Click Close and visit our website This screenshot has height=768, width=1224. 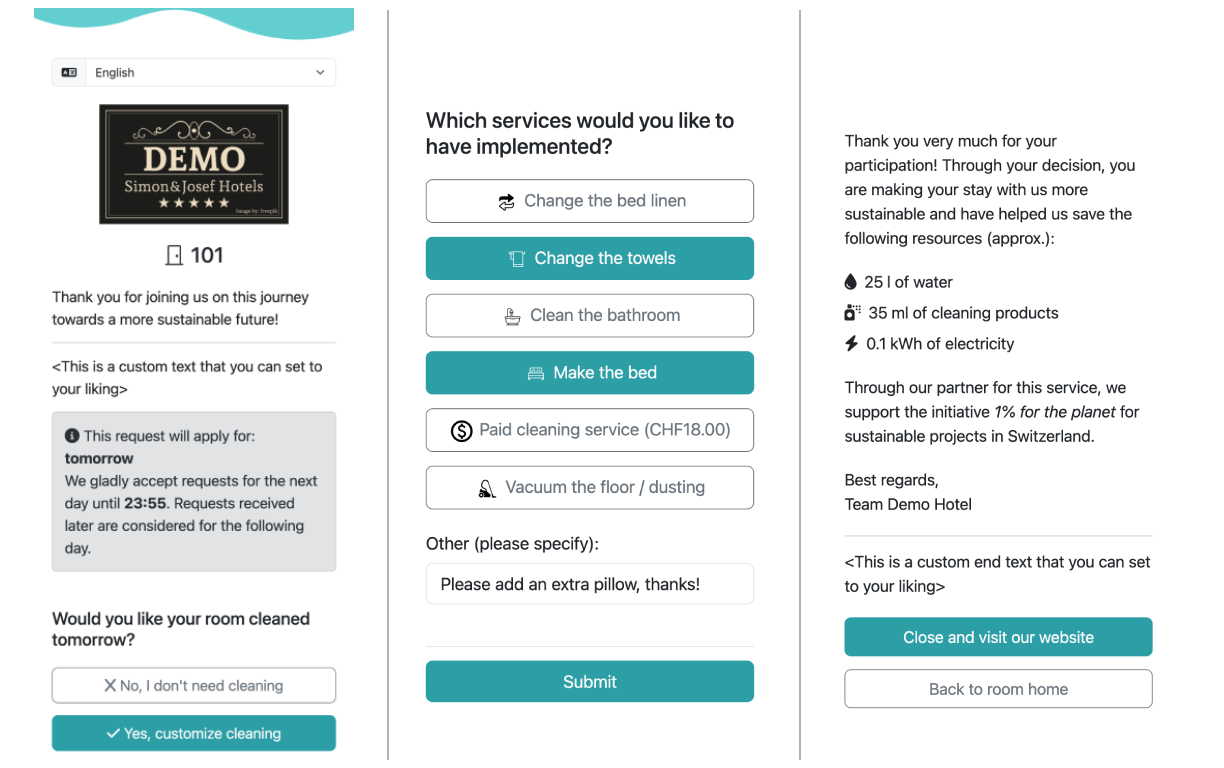(998, 636)
